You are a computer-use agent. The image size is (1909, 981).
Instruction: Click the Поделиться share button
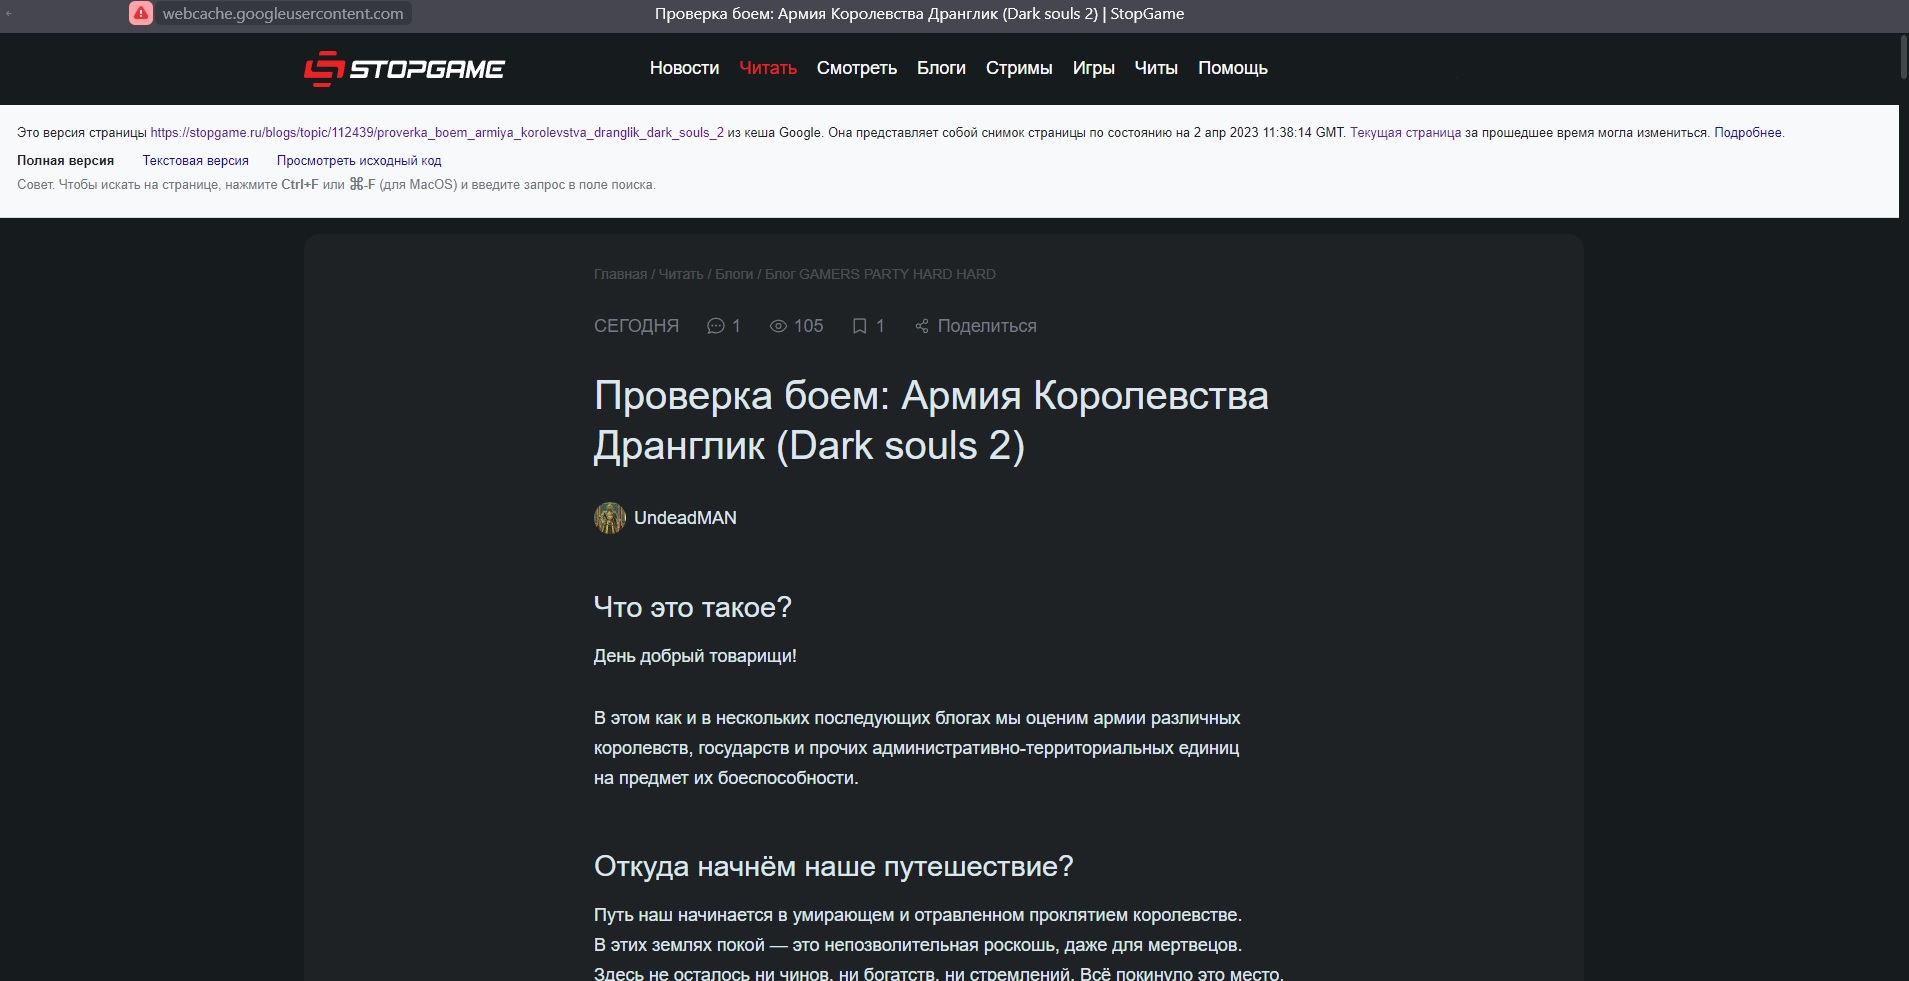click(x=975, y=326)
